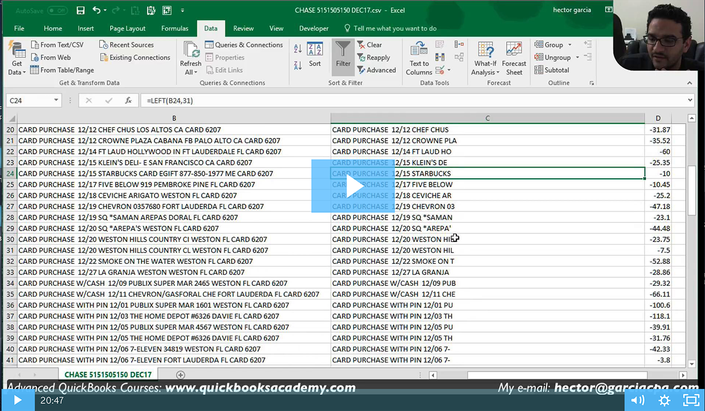Viewport: 705px width, 411px height.
Task: Switch to the View tab
Action: (x=276, y=28)
